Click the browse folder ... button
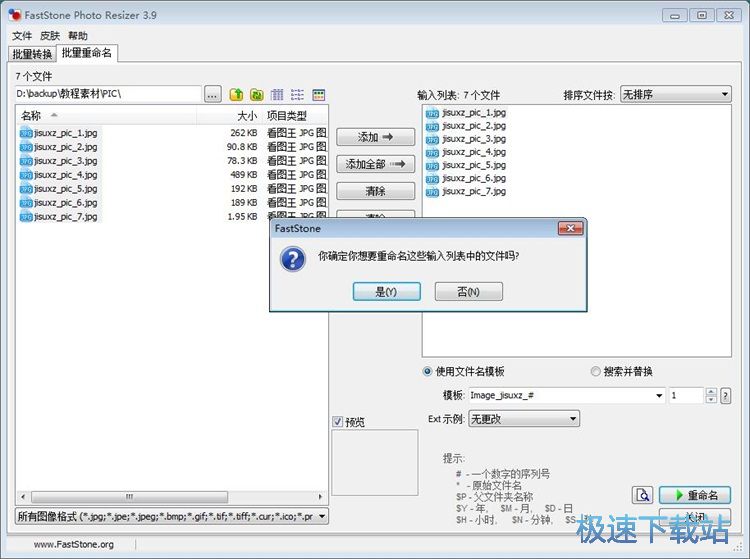 (212, 95)
